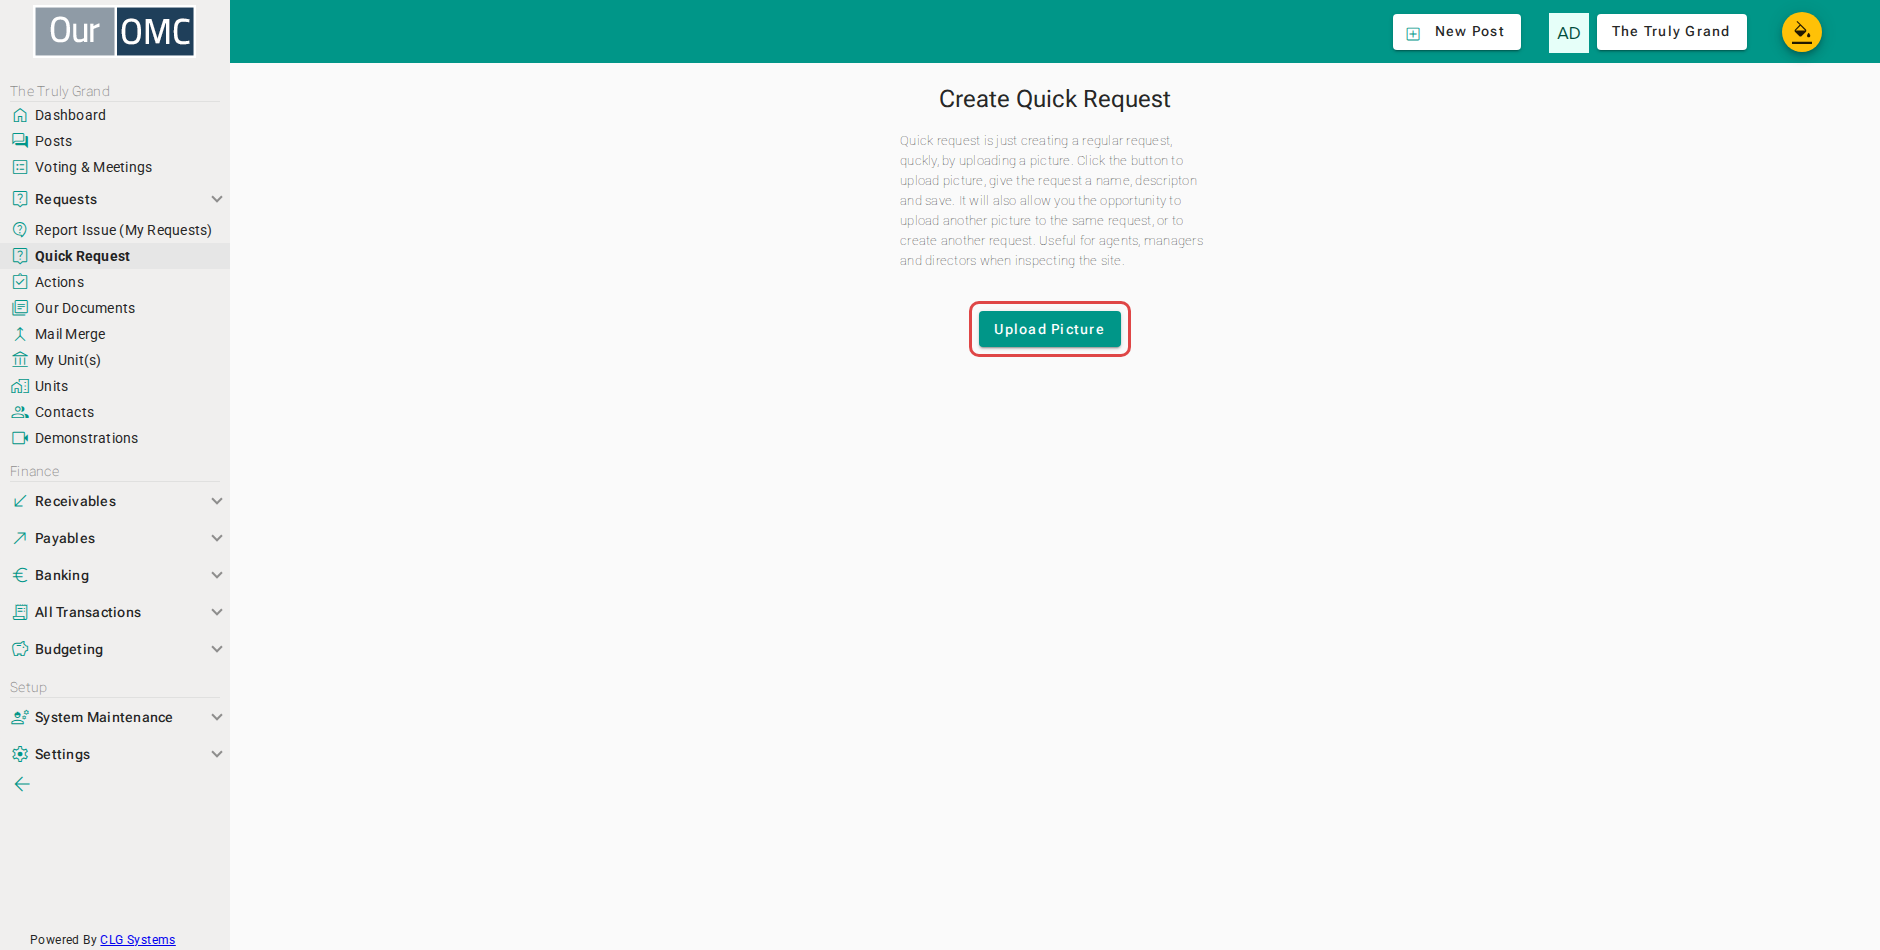Viewport: 1880px width, 950px height.
Task: Open Actions using its checkbox icon
Action: pos(20,282)
